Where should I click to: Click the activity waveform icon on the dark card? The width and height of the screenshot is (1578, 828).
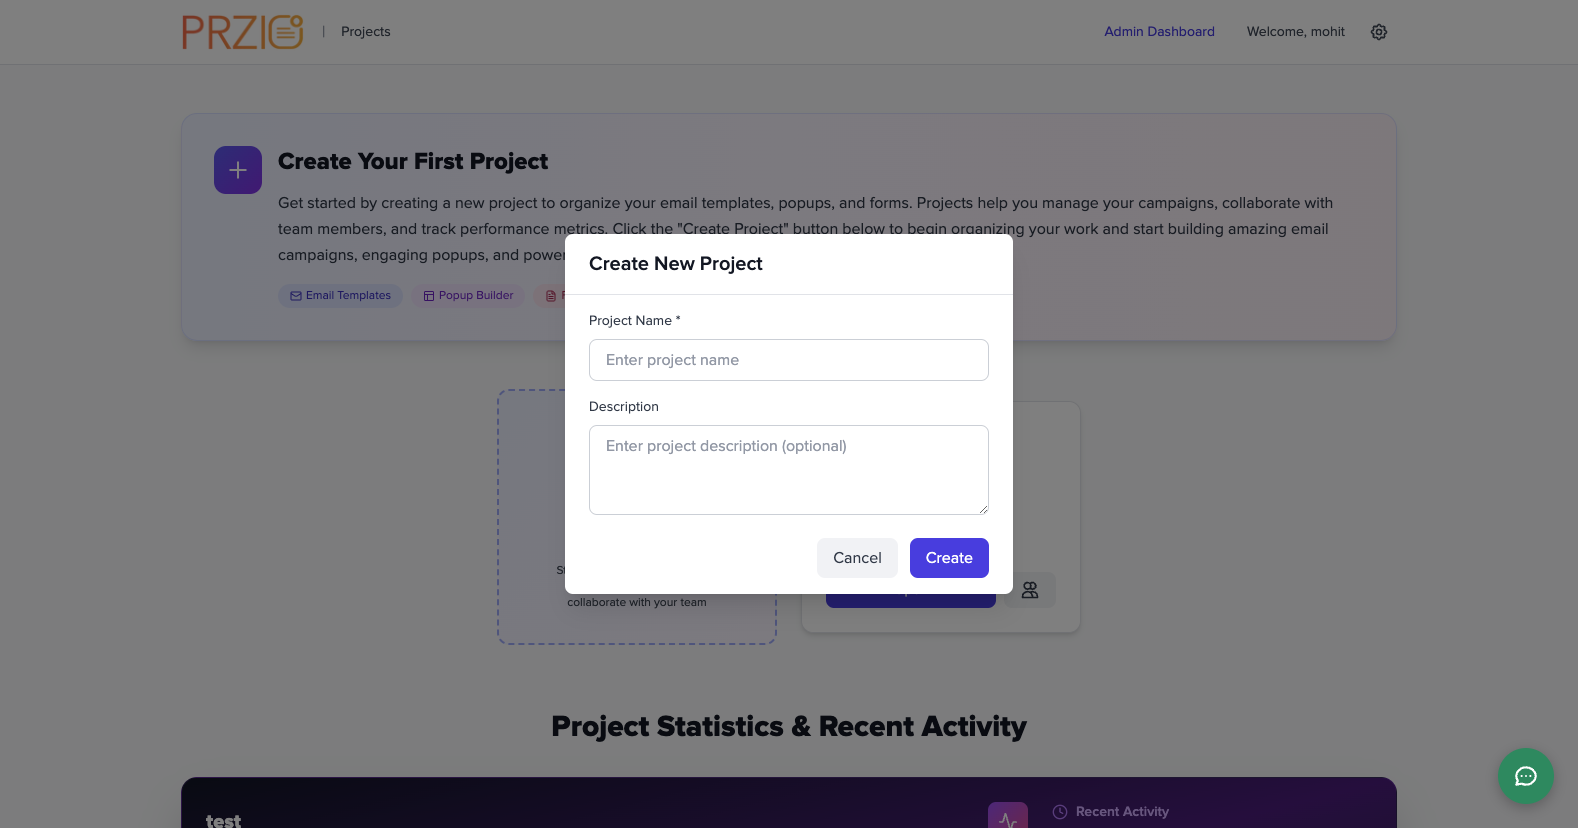(1007, 815)
